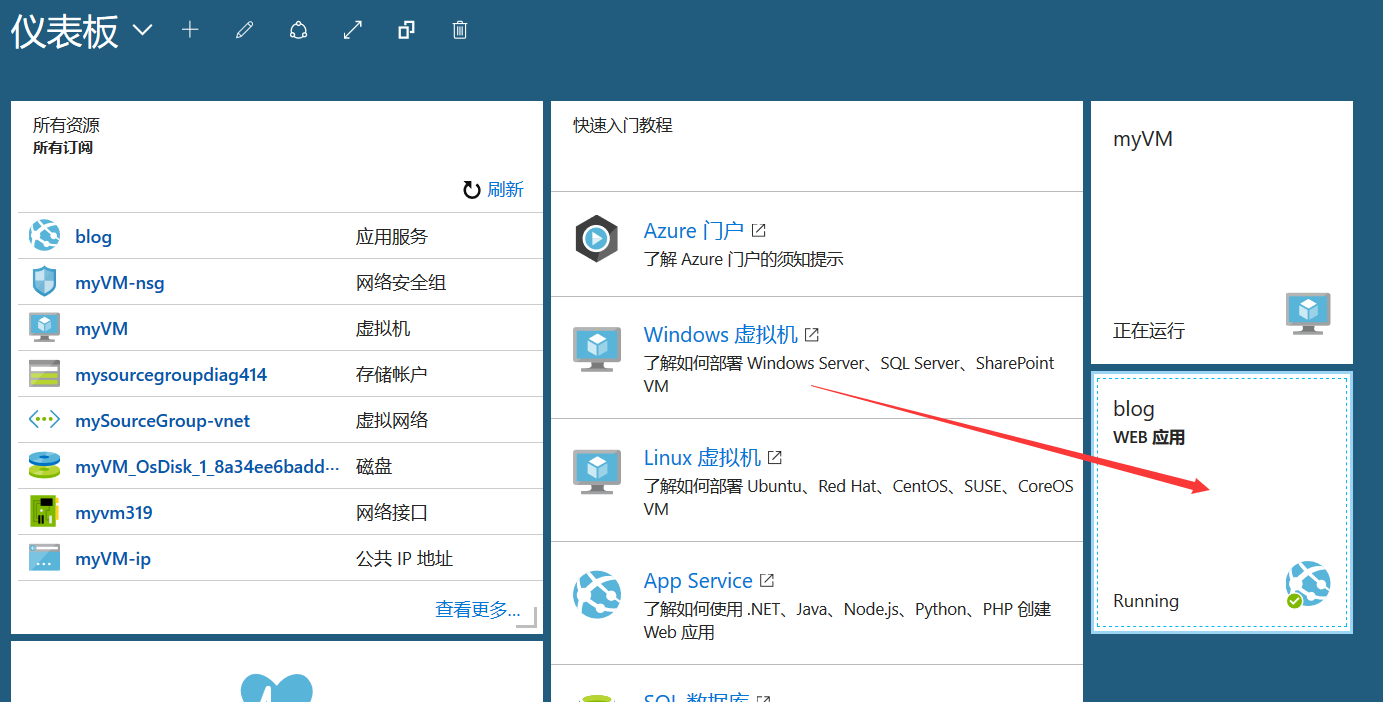Screen dimensions: 1383x702
Task: Open the Linux 虚拟机 tutorial link
Action: point(702,458)
